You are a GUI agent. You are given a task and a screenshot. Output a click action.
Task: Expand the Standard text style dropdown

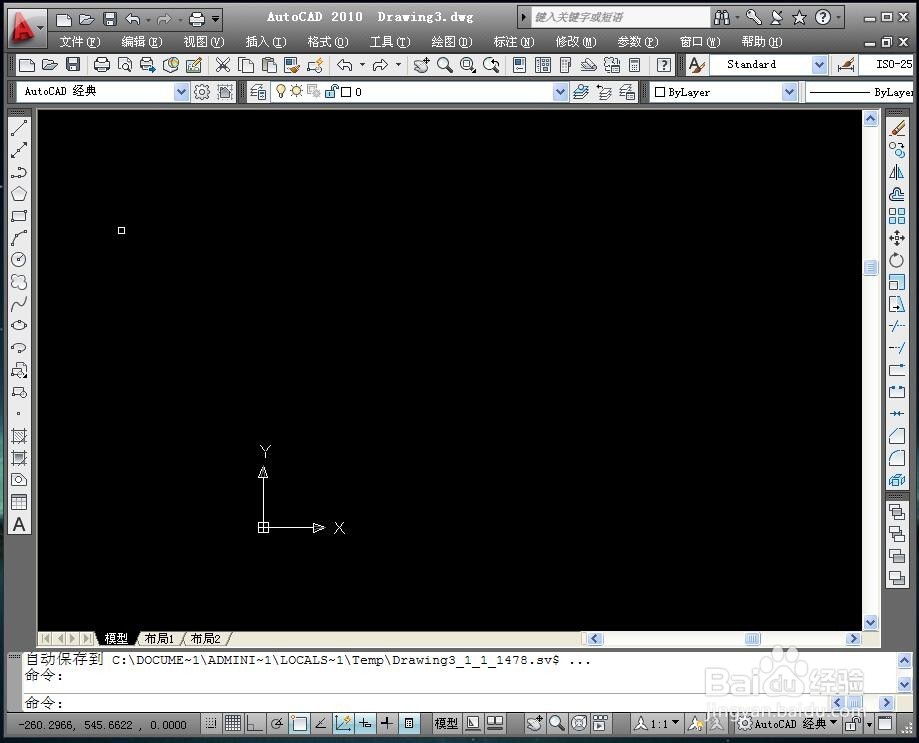tap(819, 65)
